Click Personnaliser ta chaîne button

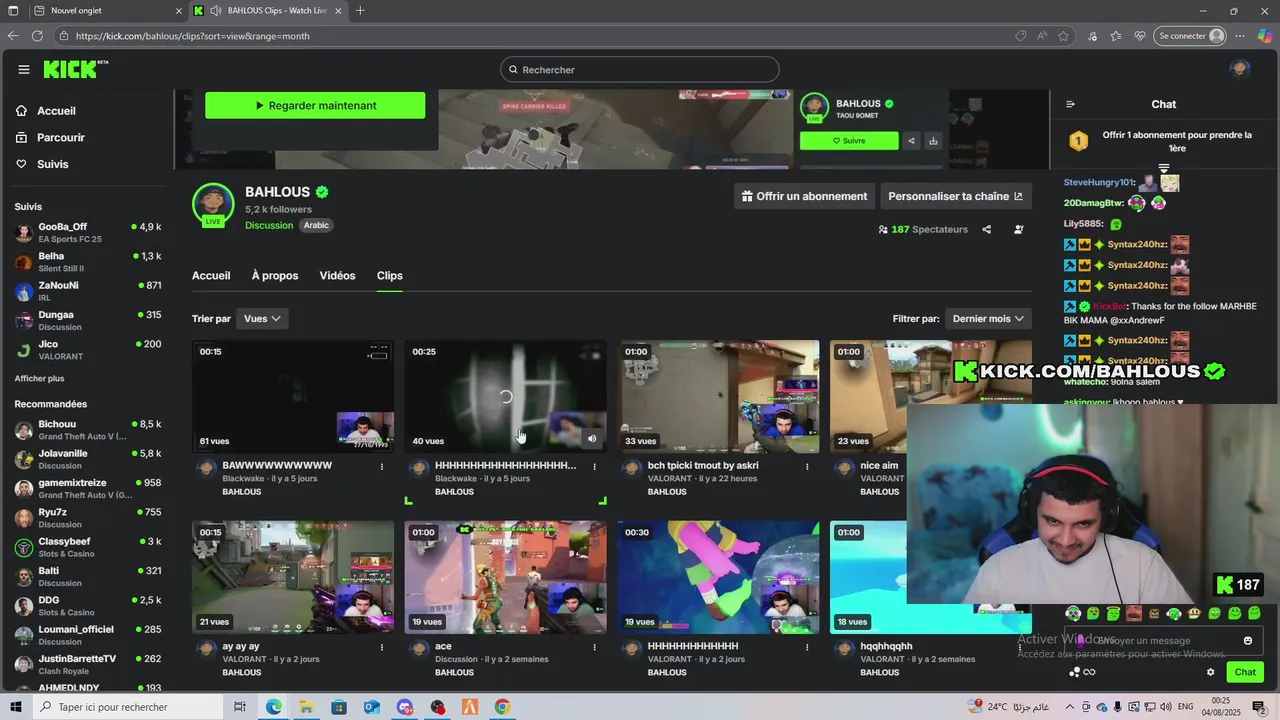(x=956, y=196)
